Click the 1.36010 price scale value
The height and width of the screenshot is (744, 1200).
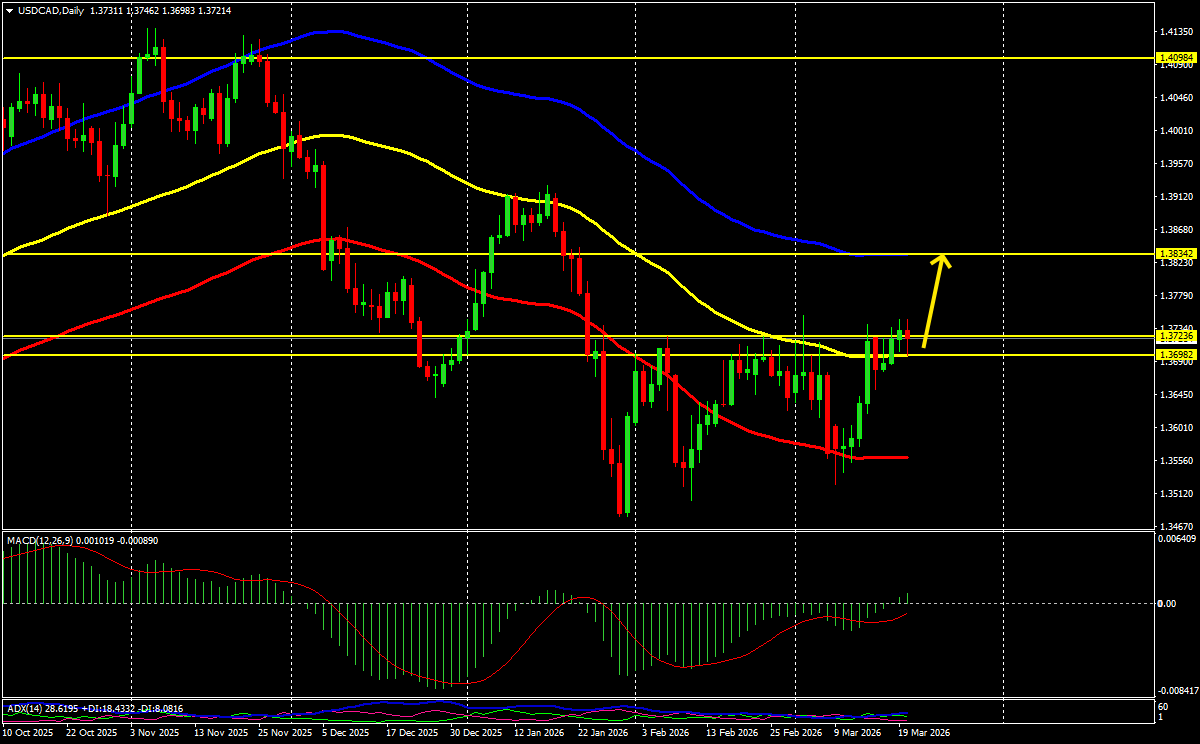coord(1176,427)
